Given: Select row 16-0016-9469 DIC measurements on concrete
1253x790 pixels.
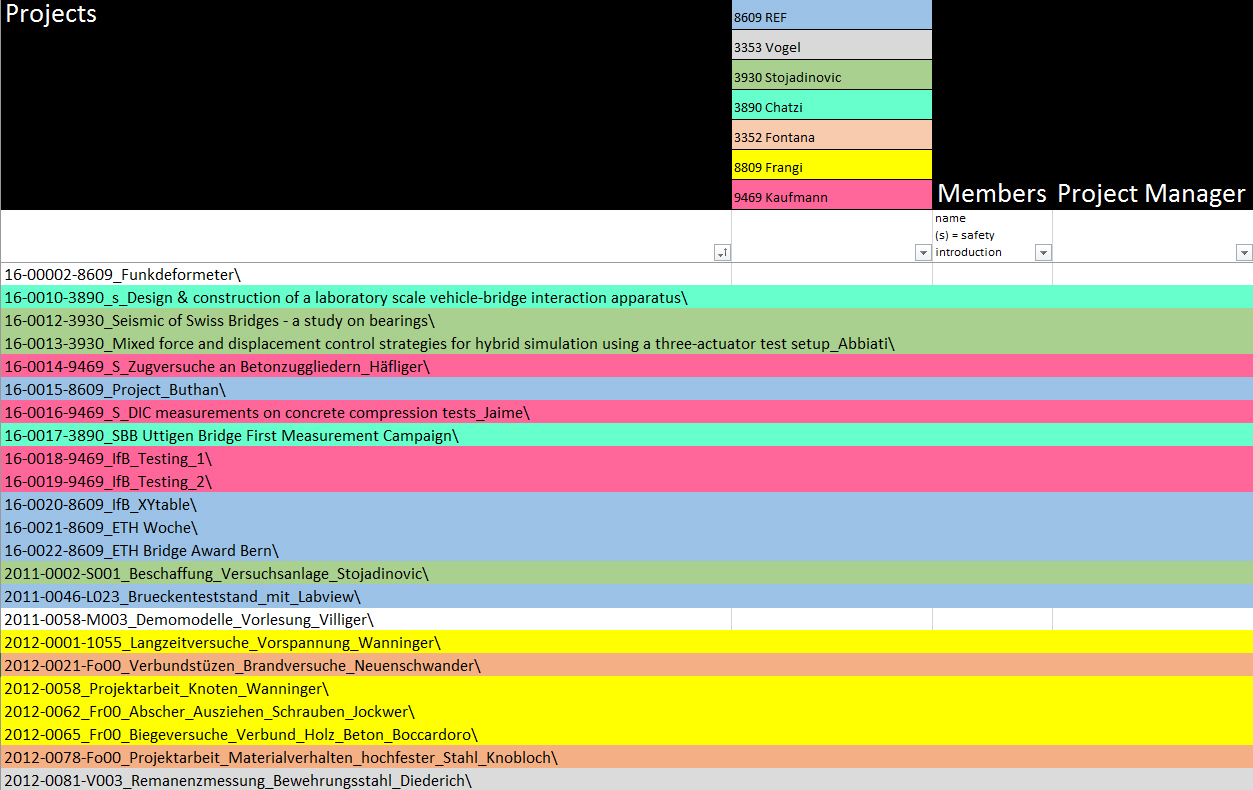Looking at the screenshot, I should pos(626,412).
